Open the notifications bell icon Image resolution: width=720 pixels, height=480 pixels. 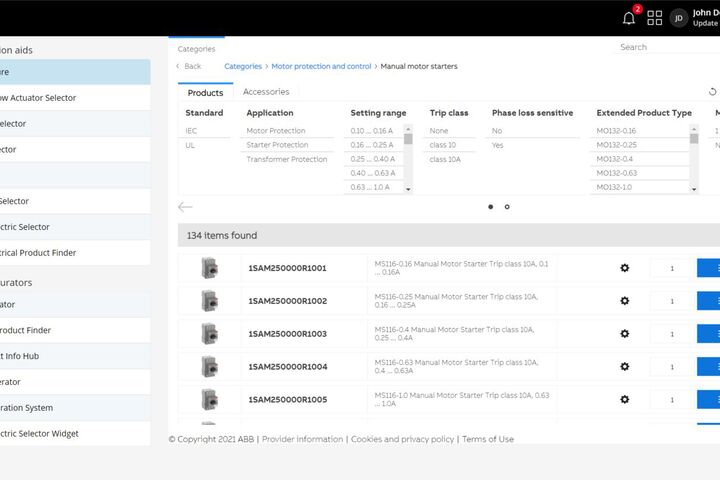[629, 18]
